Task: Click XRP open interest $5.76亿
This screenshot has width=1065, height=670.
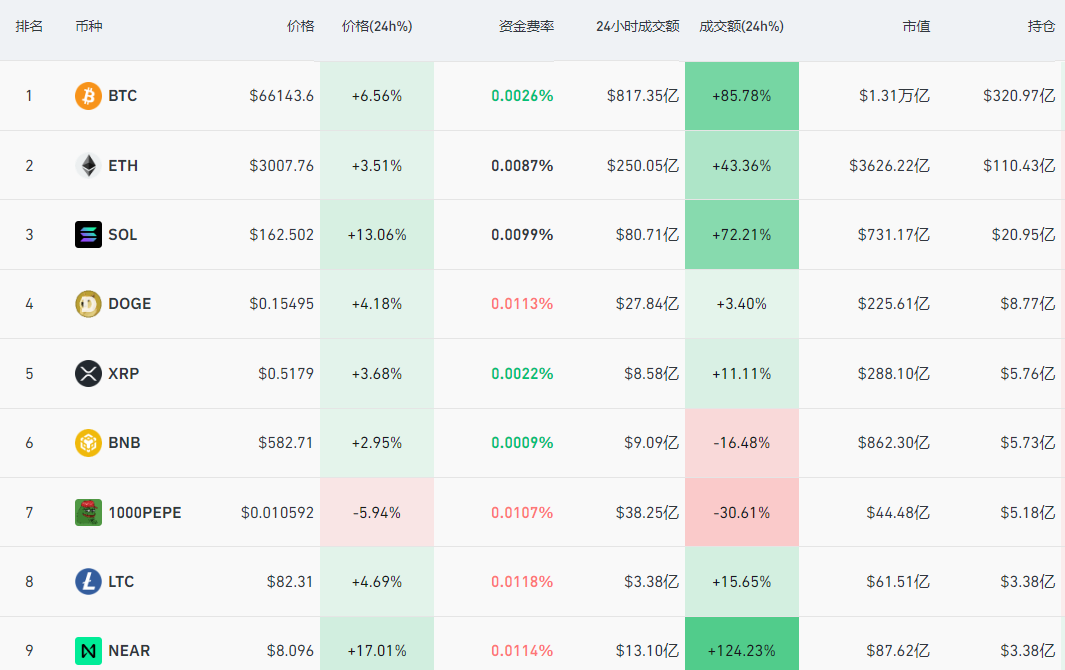Action: point(1028,374)
